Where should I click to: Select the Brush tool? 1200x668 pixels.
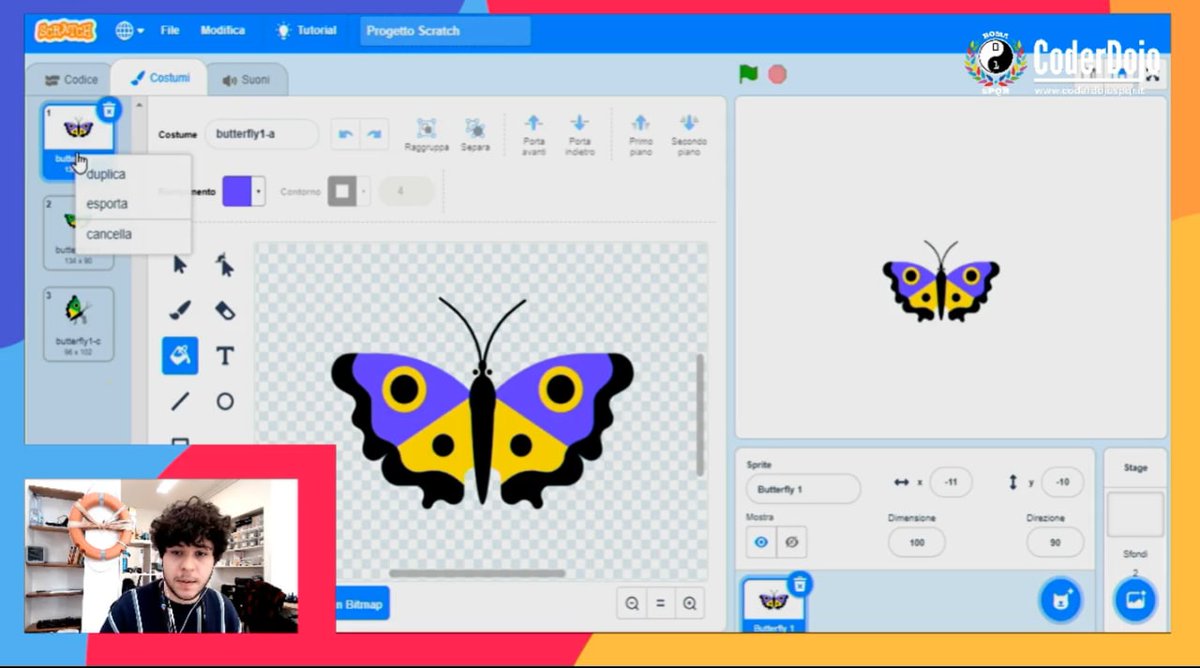180,310
